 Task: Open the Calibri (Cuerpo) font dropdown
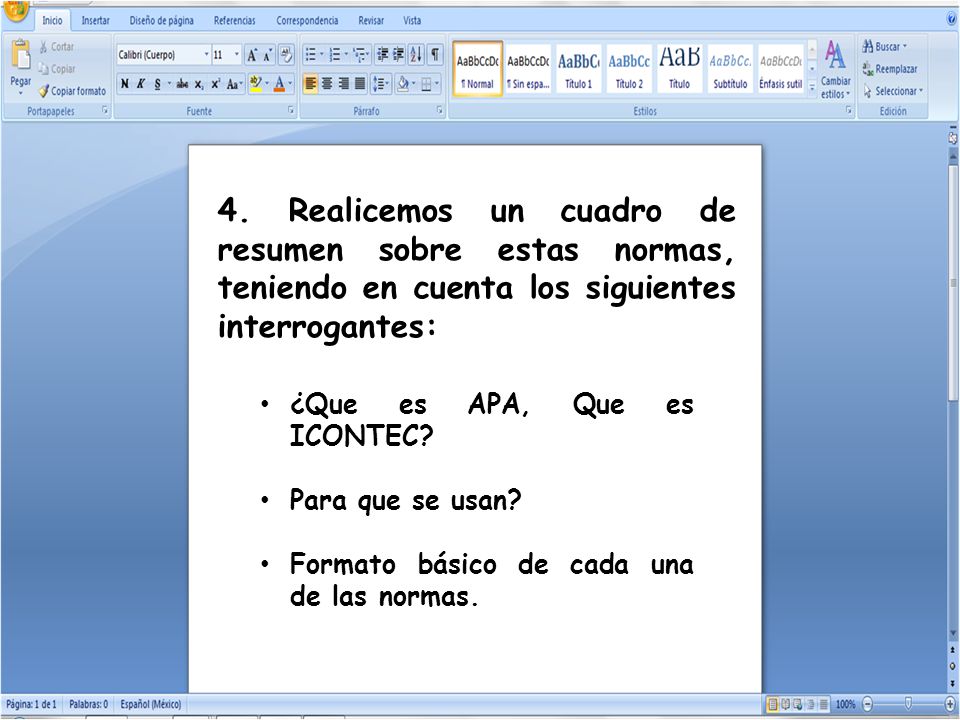(x=206, y=55)
